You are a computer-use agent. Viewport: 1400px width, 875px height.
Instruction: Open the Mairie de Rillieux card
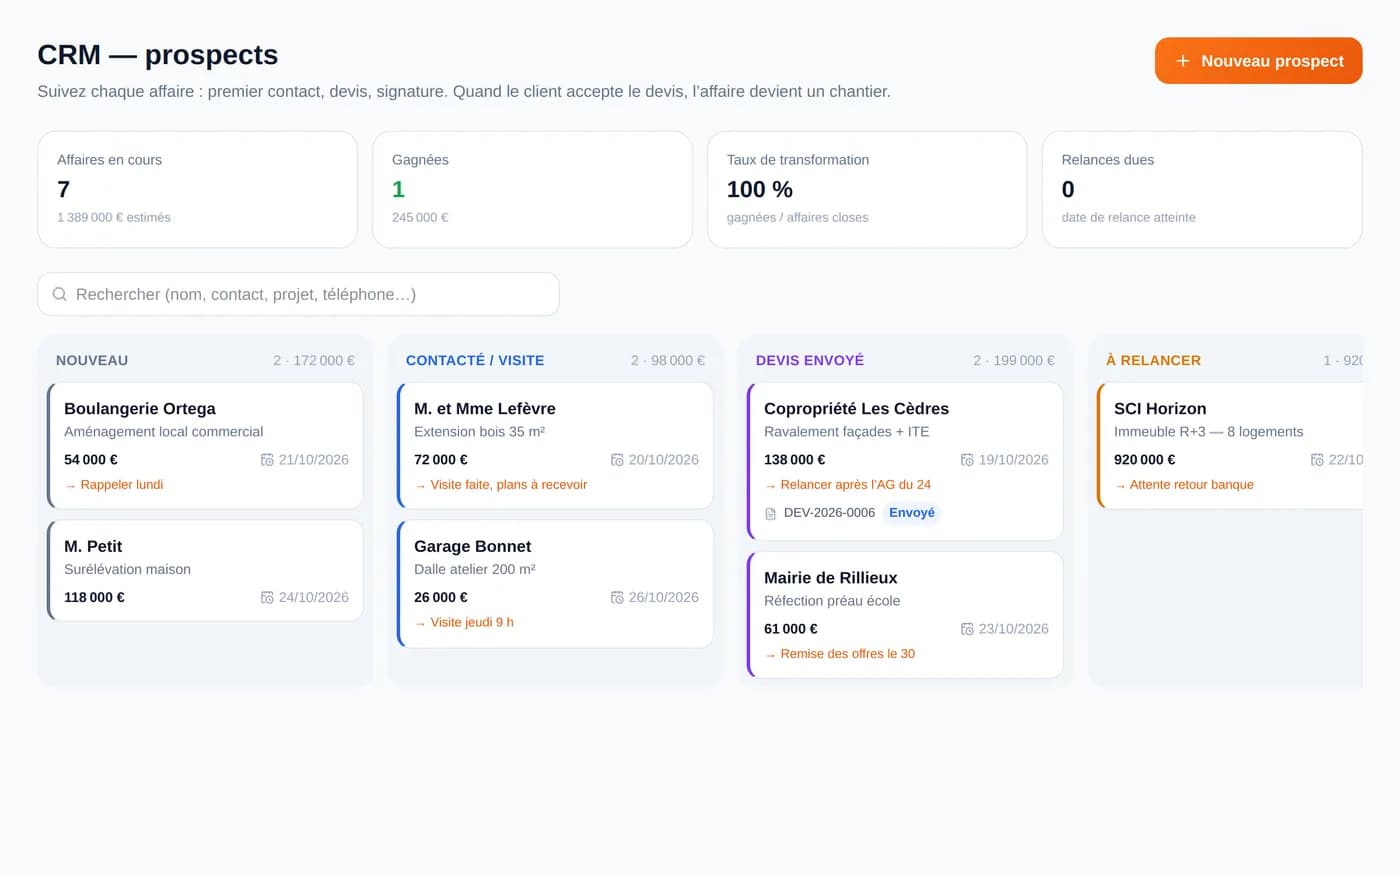pyautogui.click(x=905, y=615)
